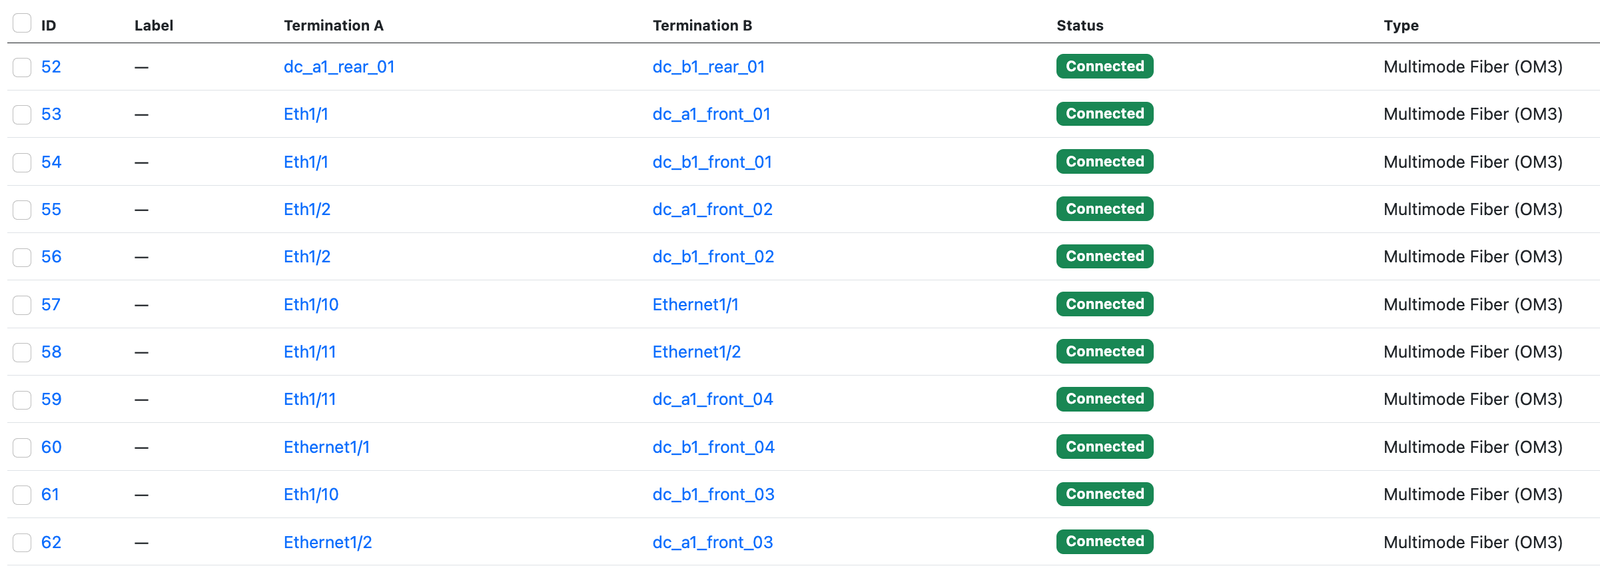The image size is (1600, 578).
Task: Open cable ID 53
Action: click(x=51, y=114)
